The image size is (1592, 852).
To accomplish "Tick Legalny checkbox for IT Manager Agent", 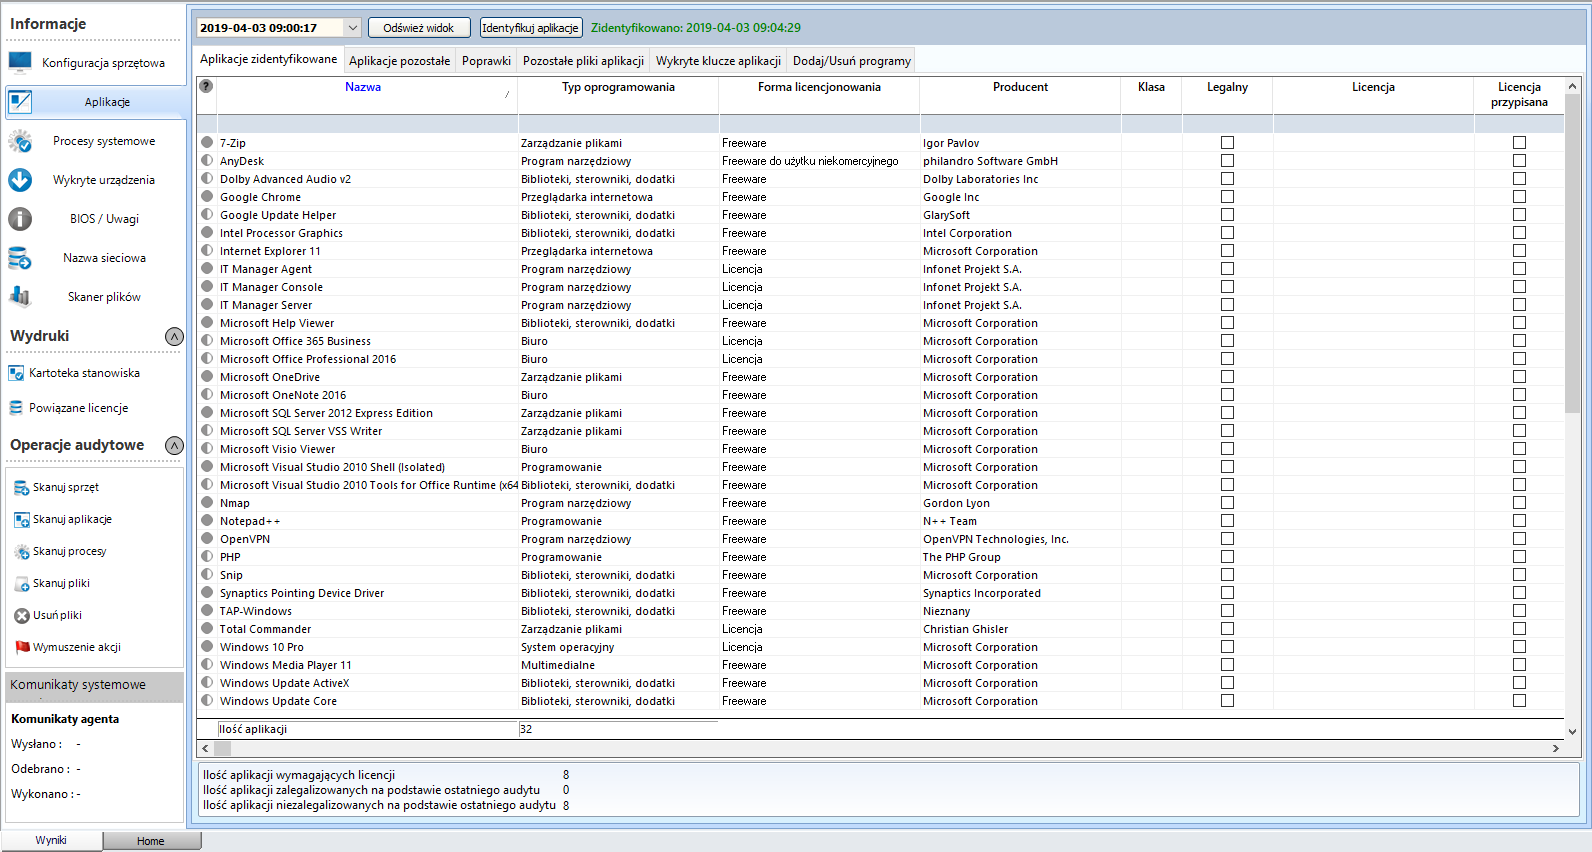I will point(1227,269).
